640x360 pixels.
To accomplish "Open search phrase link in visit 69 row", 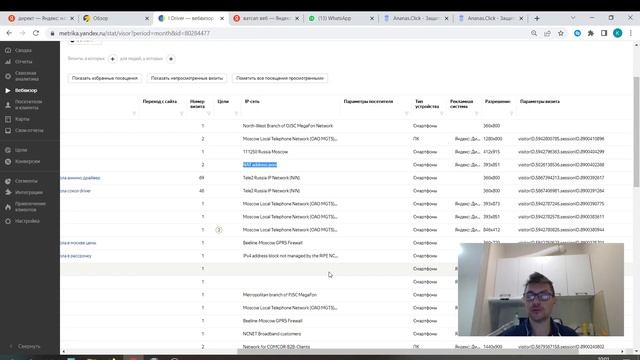I will pos(80,178).
